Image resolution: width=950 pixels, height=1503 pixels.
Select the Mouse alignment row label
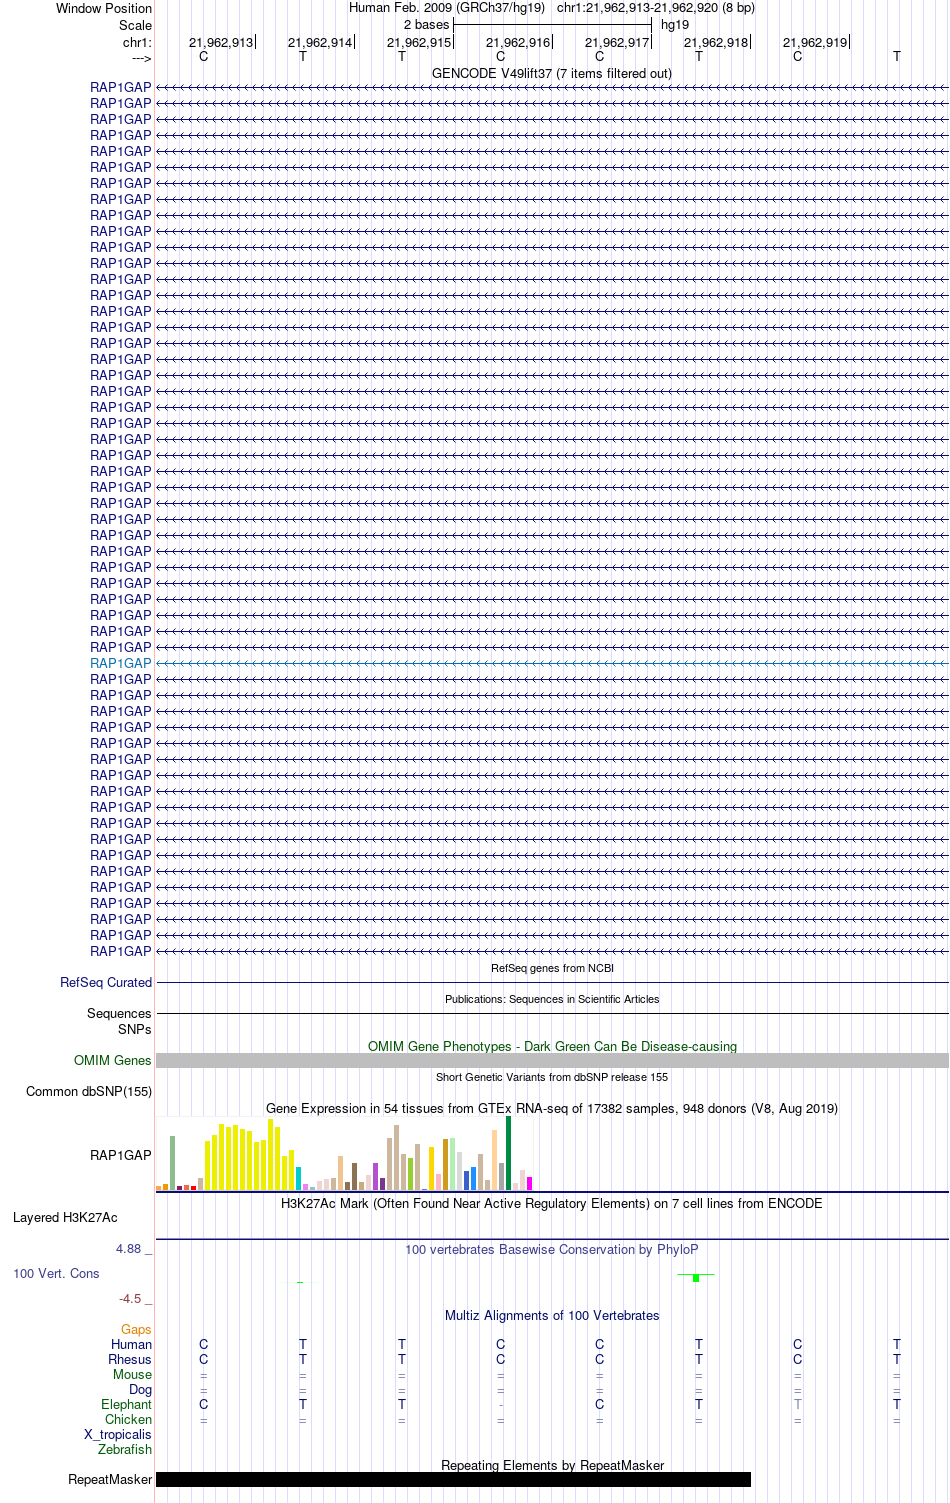132,1375
